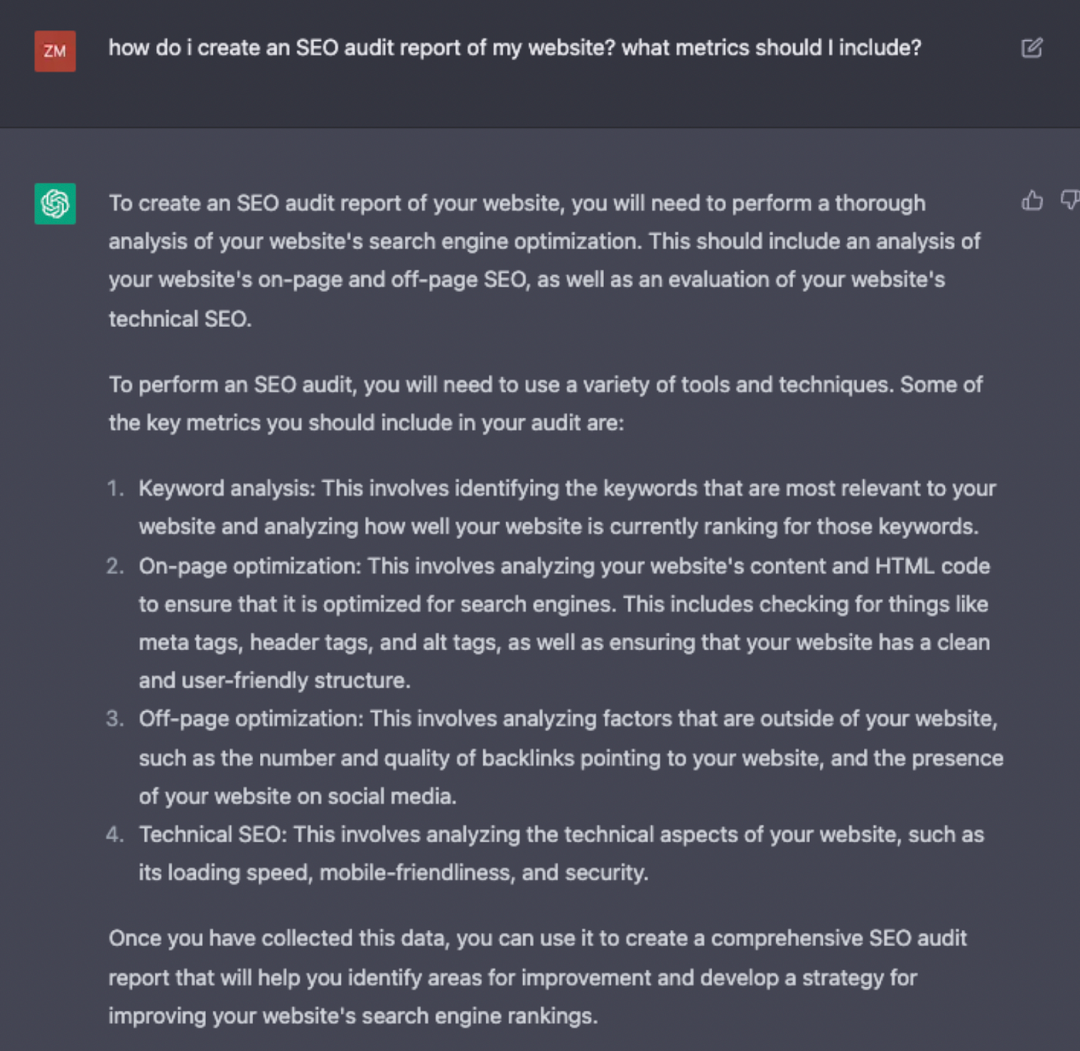Click the list number 2 marker
1080x1051 pixels.
point(115,566)
